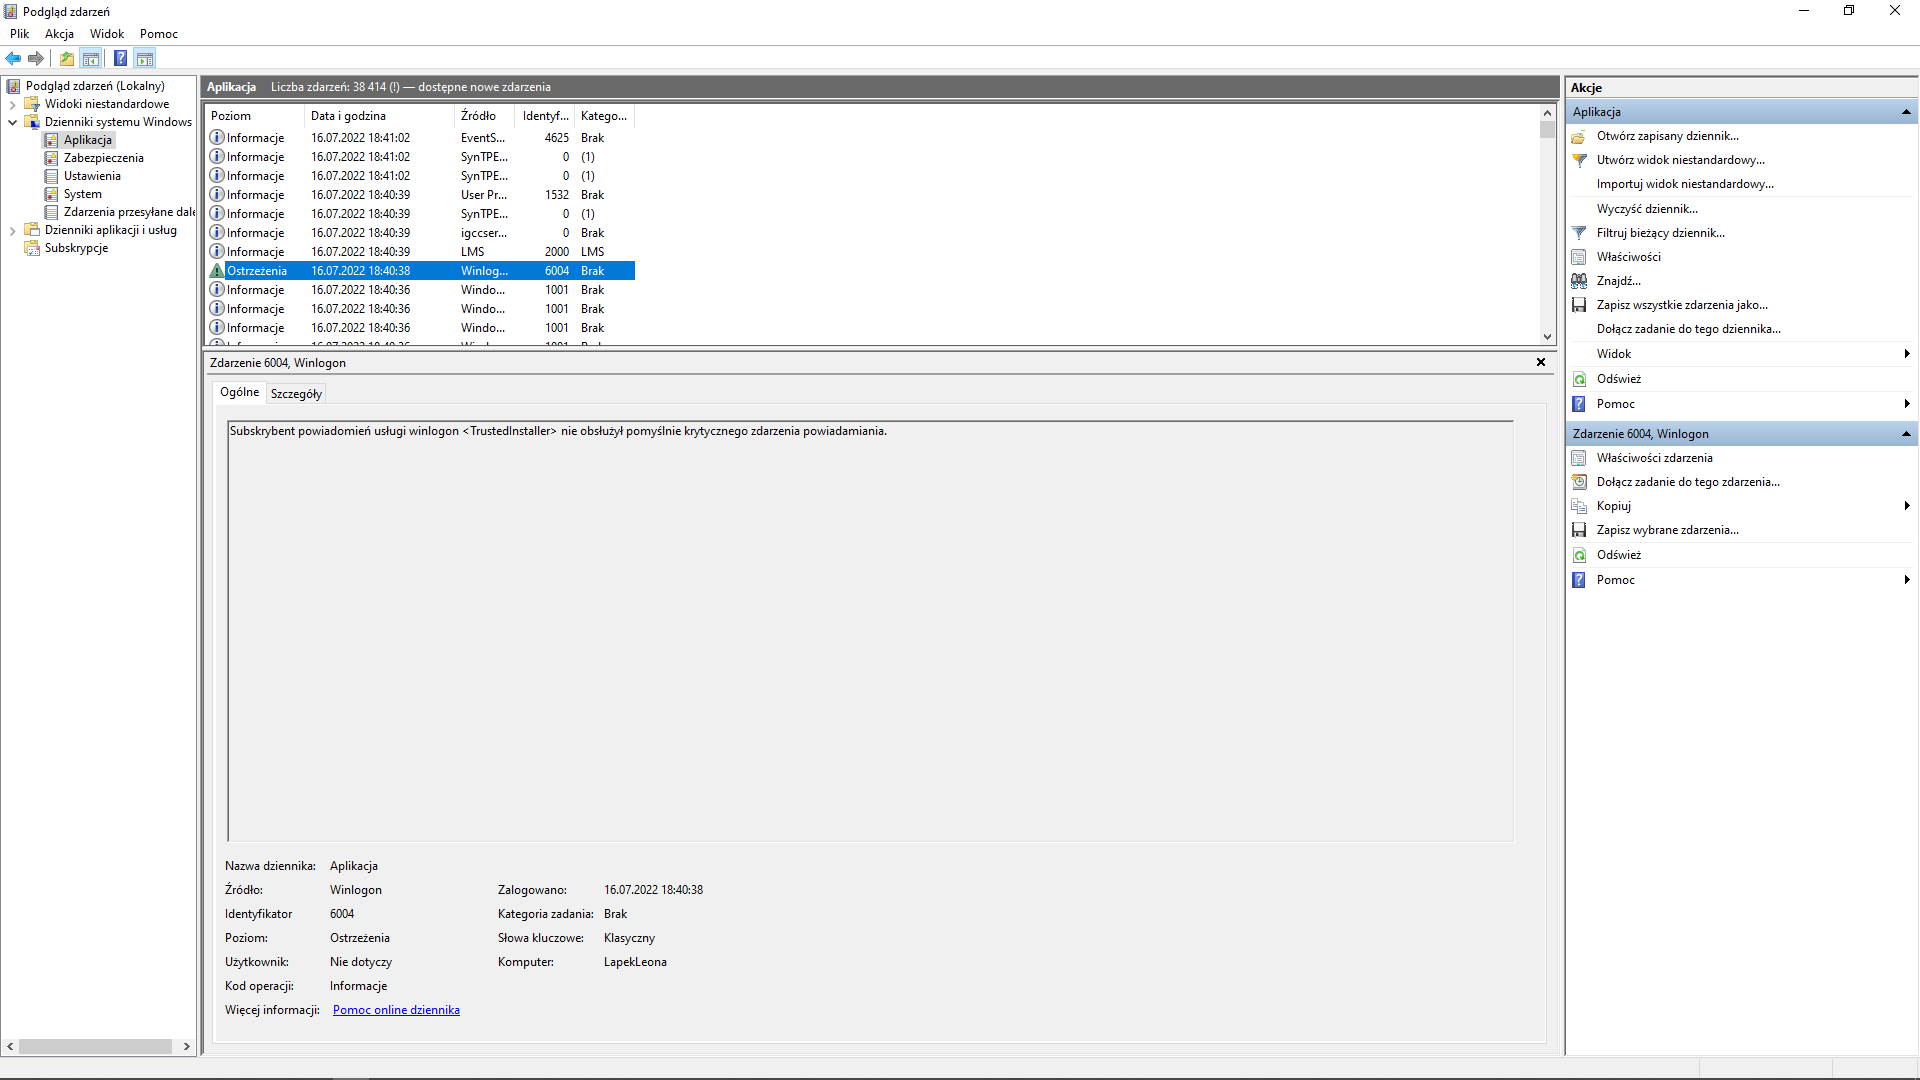1920x1080 pixels.
Task: Open Pomoc submenu arrow under Zdarzenie 6004
Action: [1907, 580]
